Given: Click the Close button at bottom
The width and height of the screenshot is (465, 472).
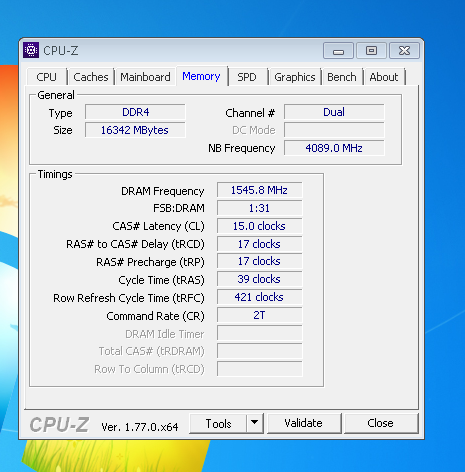Looking at the screenshot, I should 380,423.
